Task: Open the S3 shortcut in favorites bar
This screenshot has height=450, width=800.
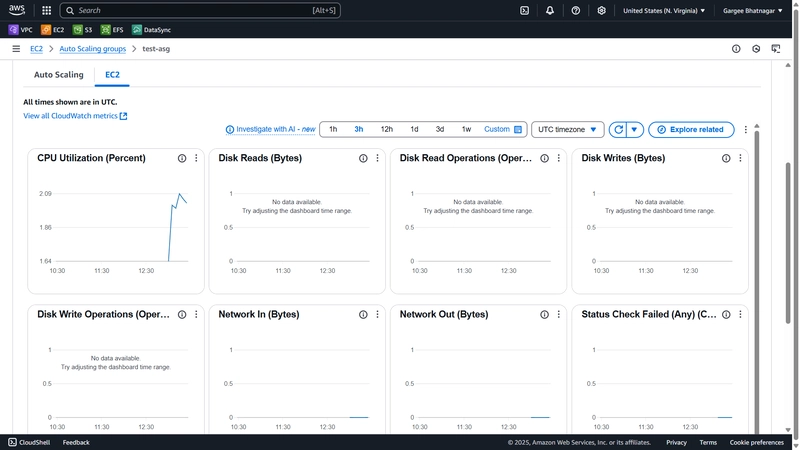Action: coord(83,30)
